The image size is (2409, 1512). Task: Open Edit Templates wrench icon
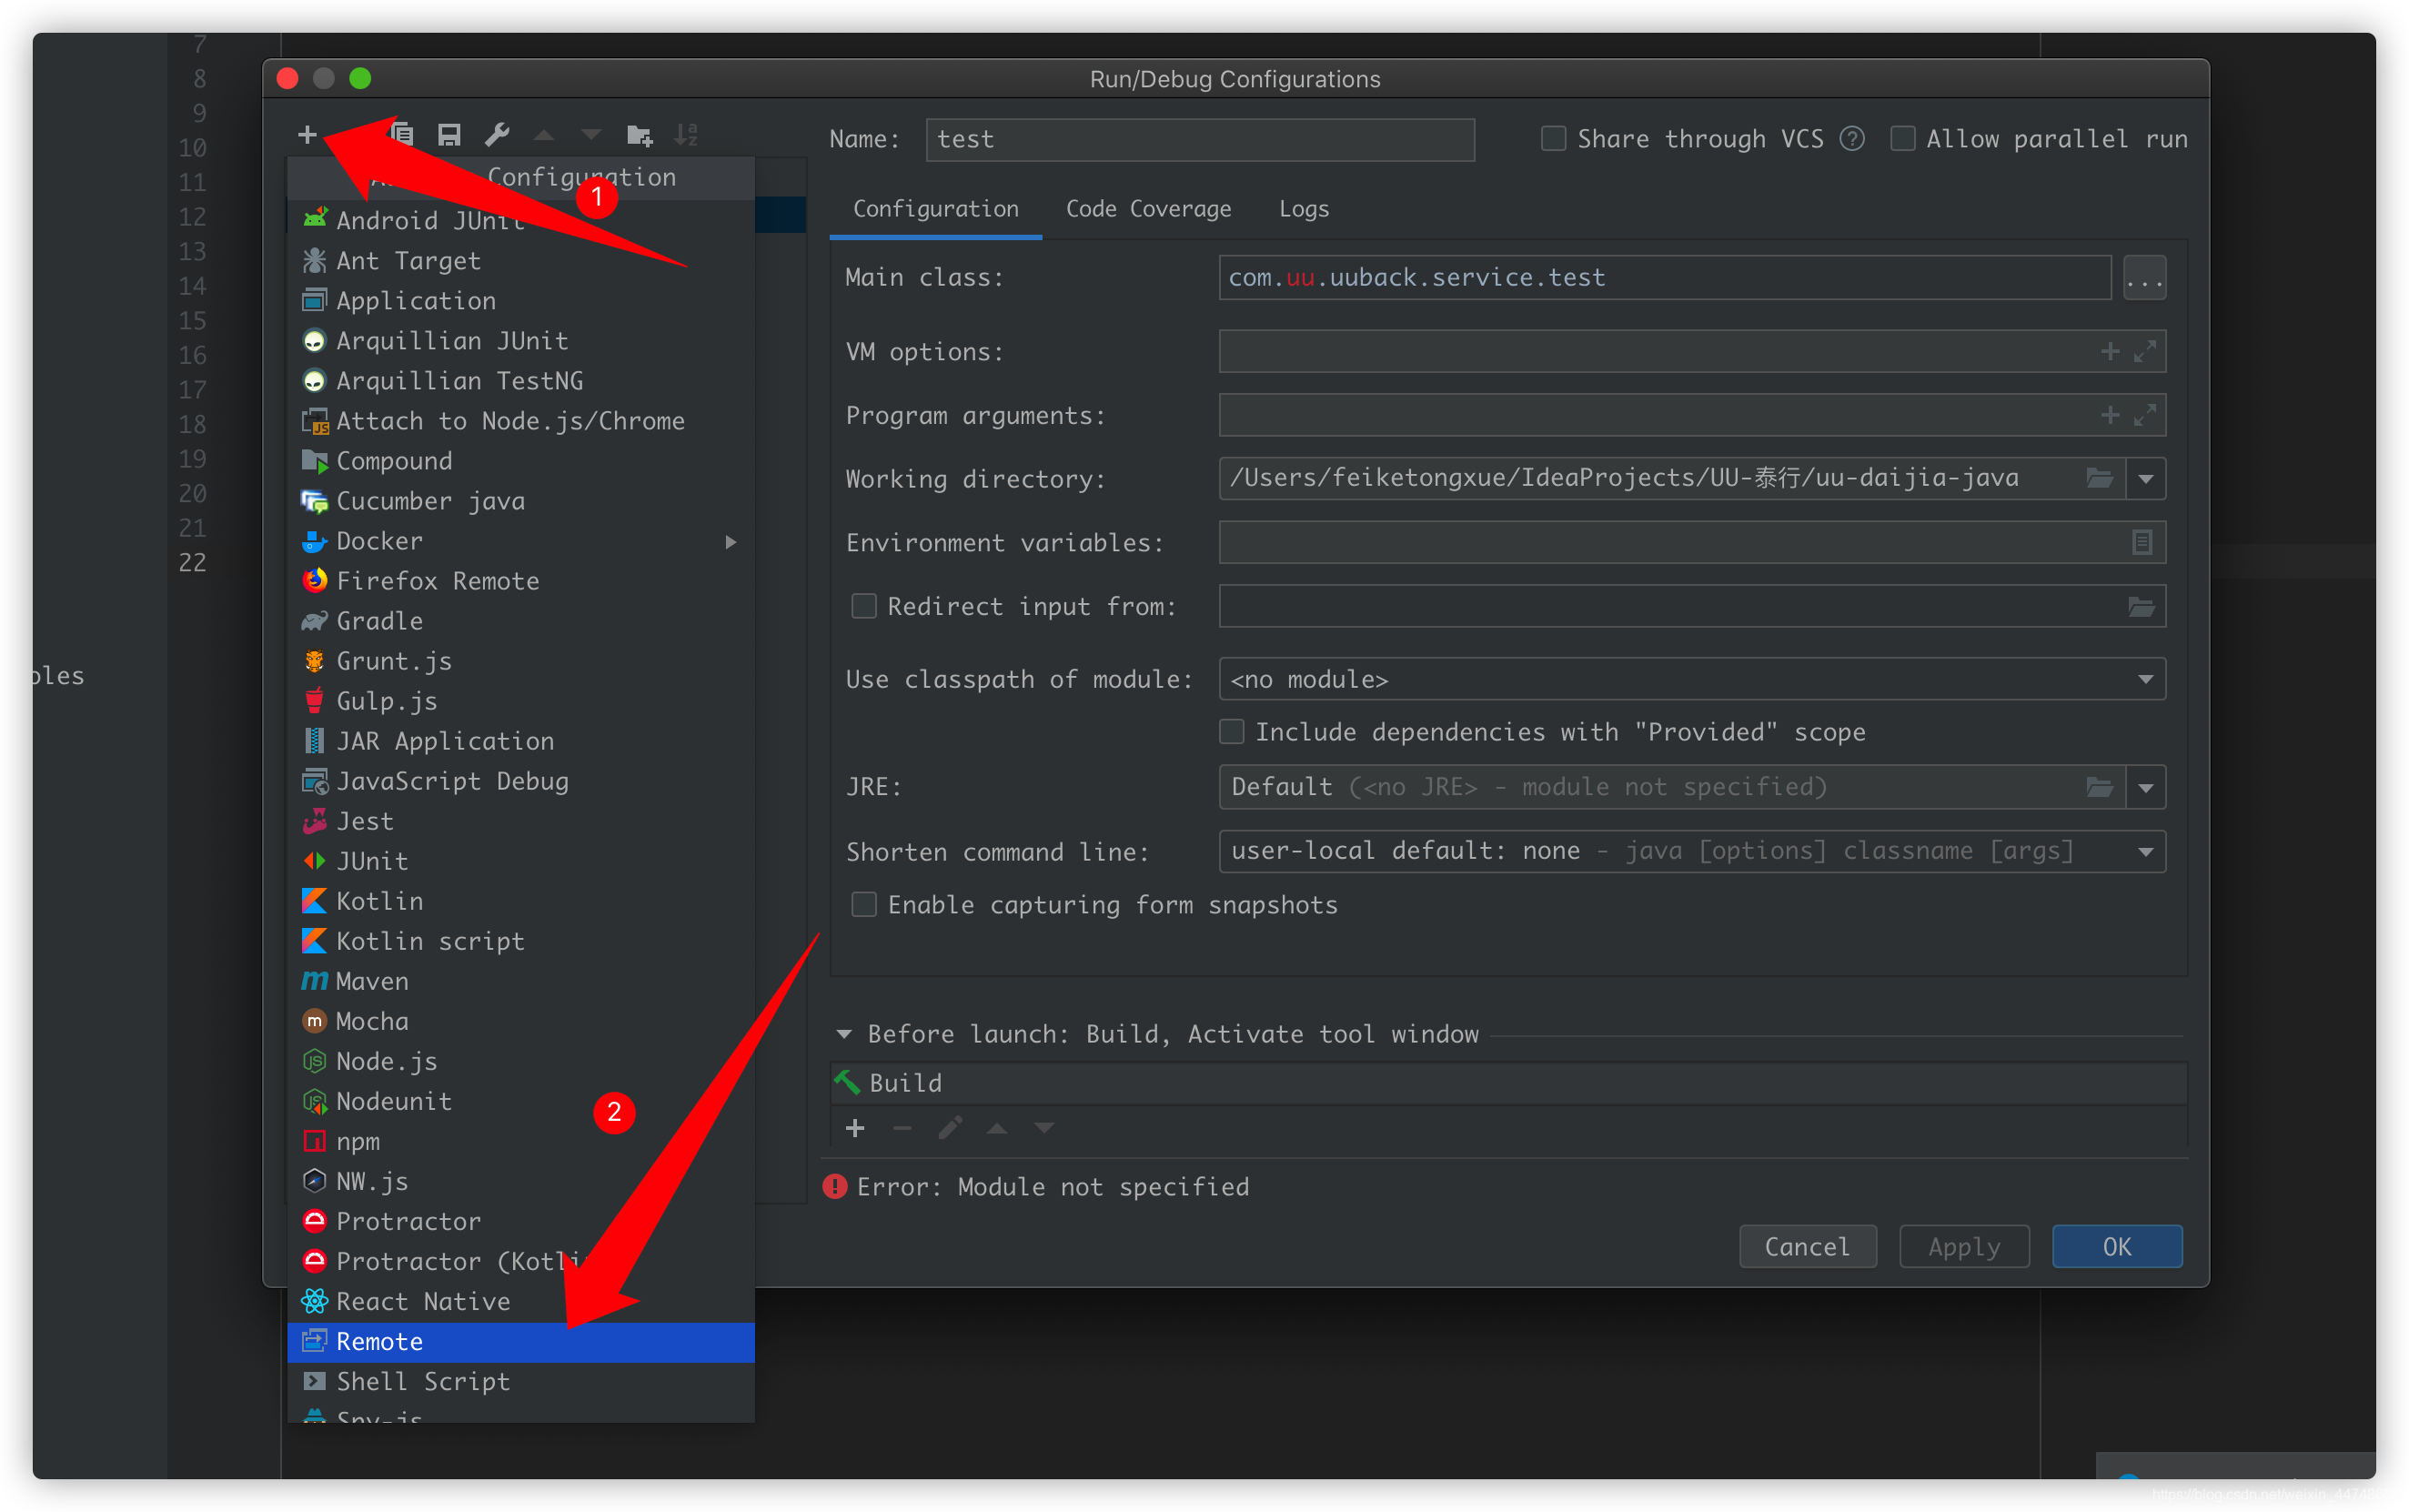[x=497, y=134]
